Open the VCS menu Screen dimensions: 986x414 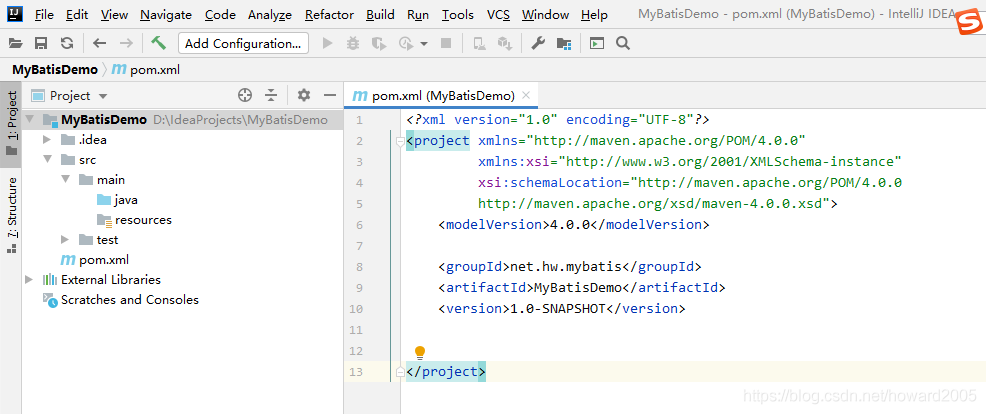pyautogui.click(x=499, y=14)
